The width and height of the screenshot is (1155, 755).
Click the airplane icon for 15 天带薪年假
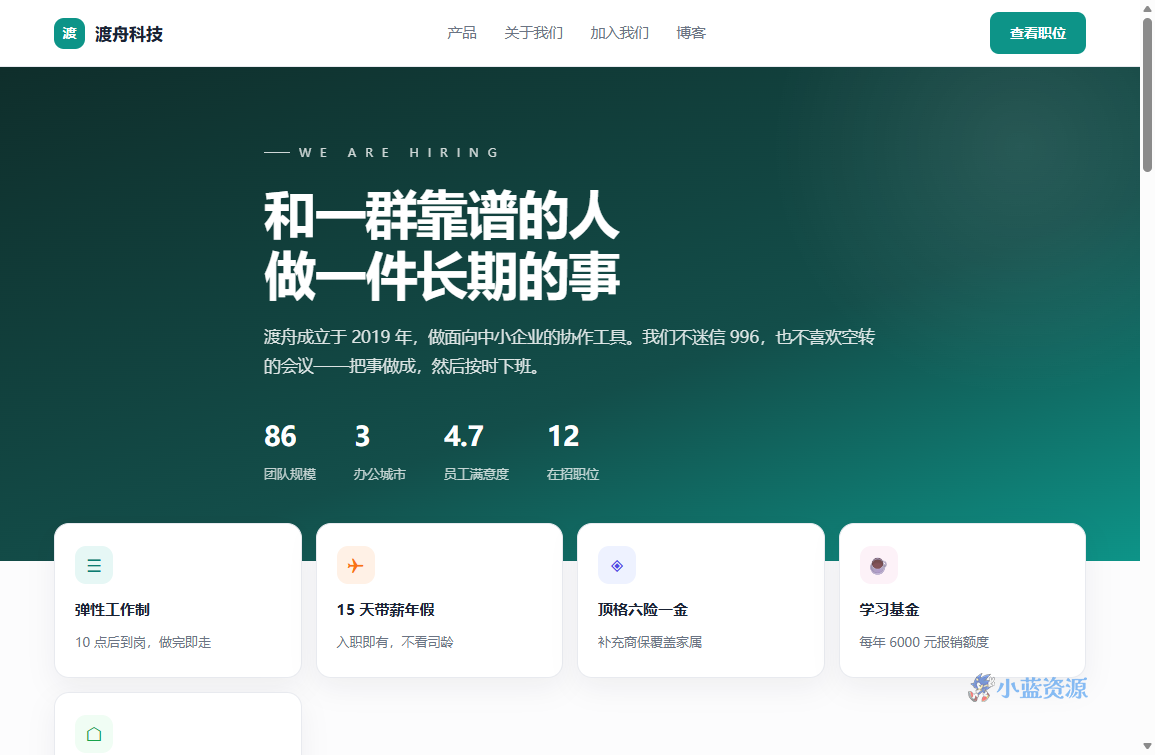click(x=356, y=565)
